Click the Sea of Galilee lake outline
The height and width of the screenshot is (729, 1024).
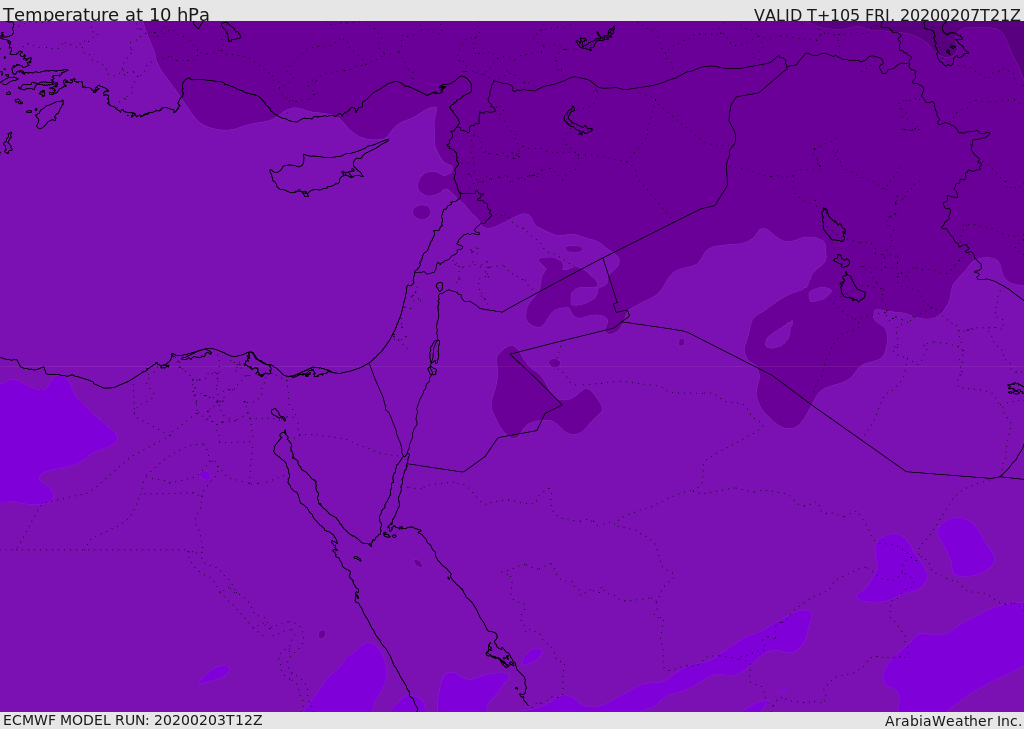click(x=439, y=287)
